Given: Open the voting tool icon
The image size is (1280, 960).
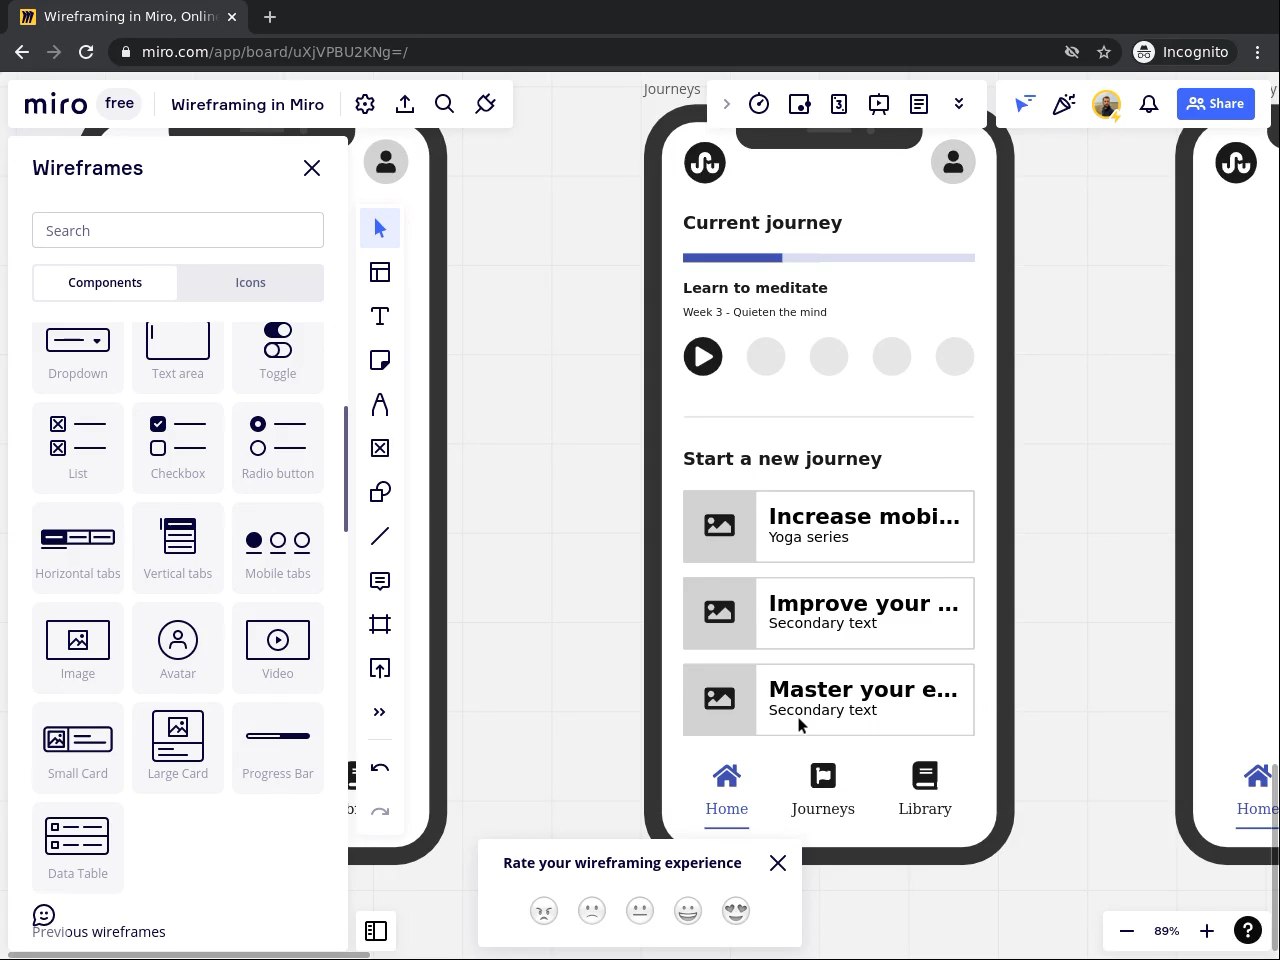Looking at the screenshot, I should 799,104.
